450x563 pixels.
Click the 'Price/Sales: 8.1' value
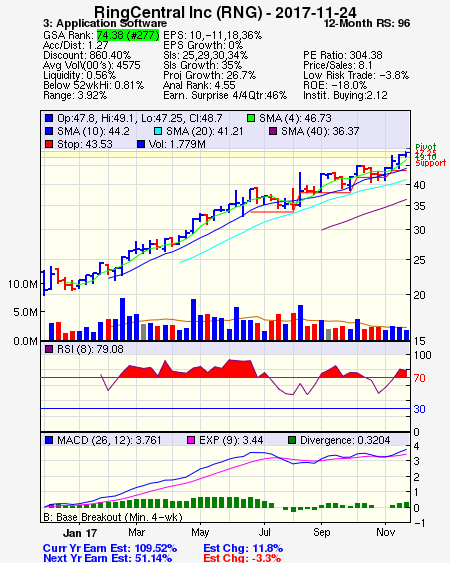click(x=338, y=65)
